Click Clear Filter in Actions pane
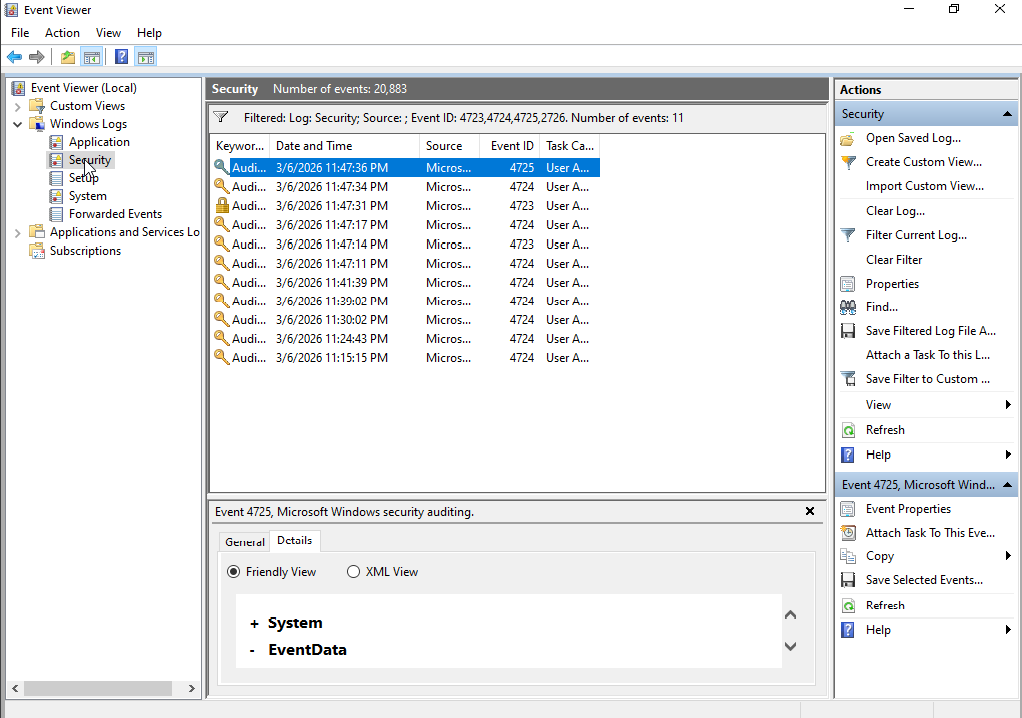This screenshot has height=718, width=1022. 894,260
